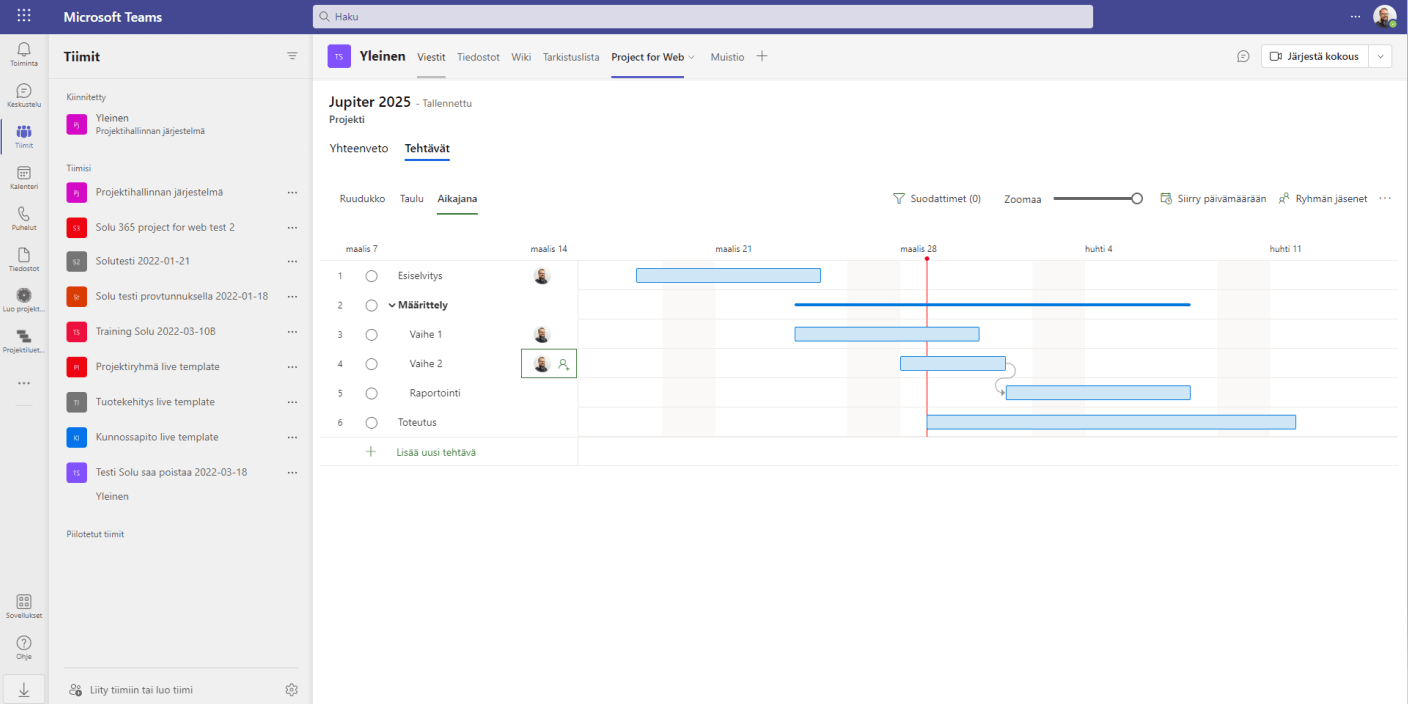The width and height of the screenshot is (1408, 704).
Task: Select Tiimit teams icon in sidebar
Action: pos(24,136)
